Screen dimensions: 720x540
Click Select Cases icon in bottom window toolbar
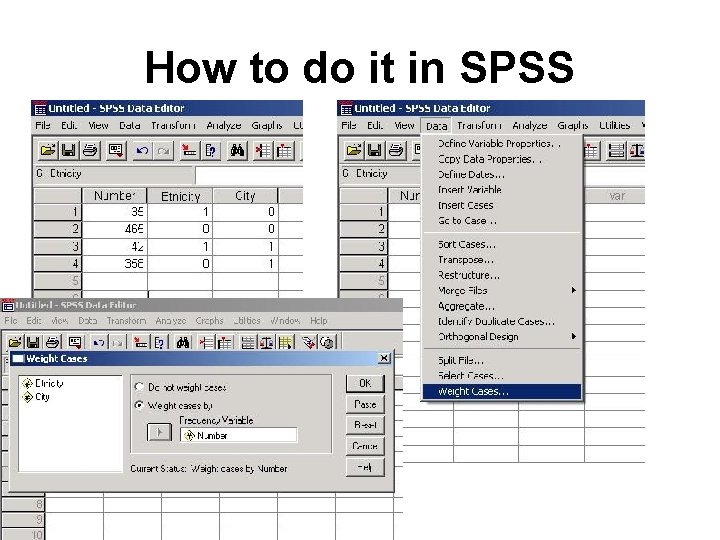click(x=285, y=343)
